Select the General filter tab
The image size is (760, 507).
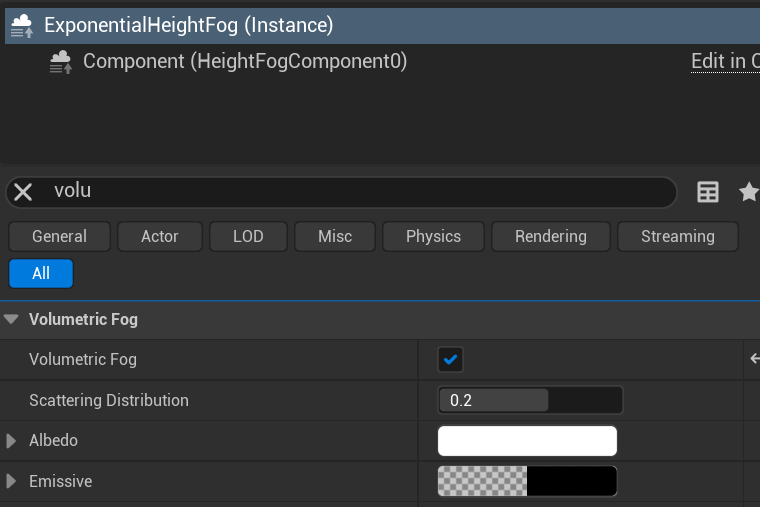click(59, 237)
